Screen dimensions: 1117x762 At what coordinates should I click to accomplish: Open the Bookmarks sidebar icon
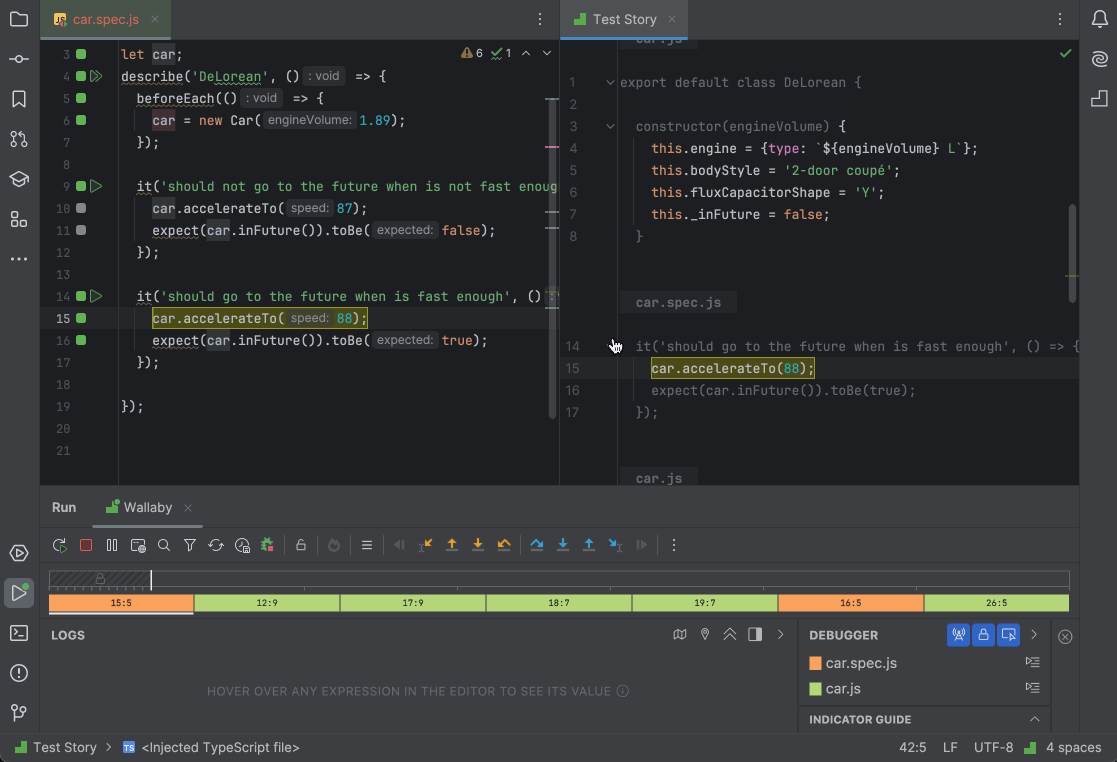point(18,99)
